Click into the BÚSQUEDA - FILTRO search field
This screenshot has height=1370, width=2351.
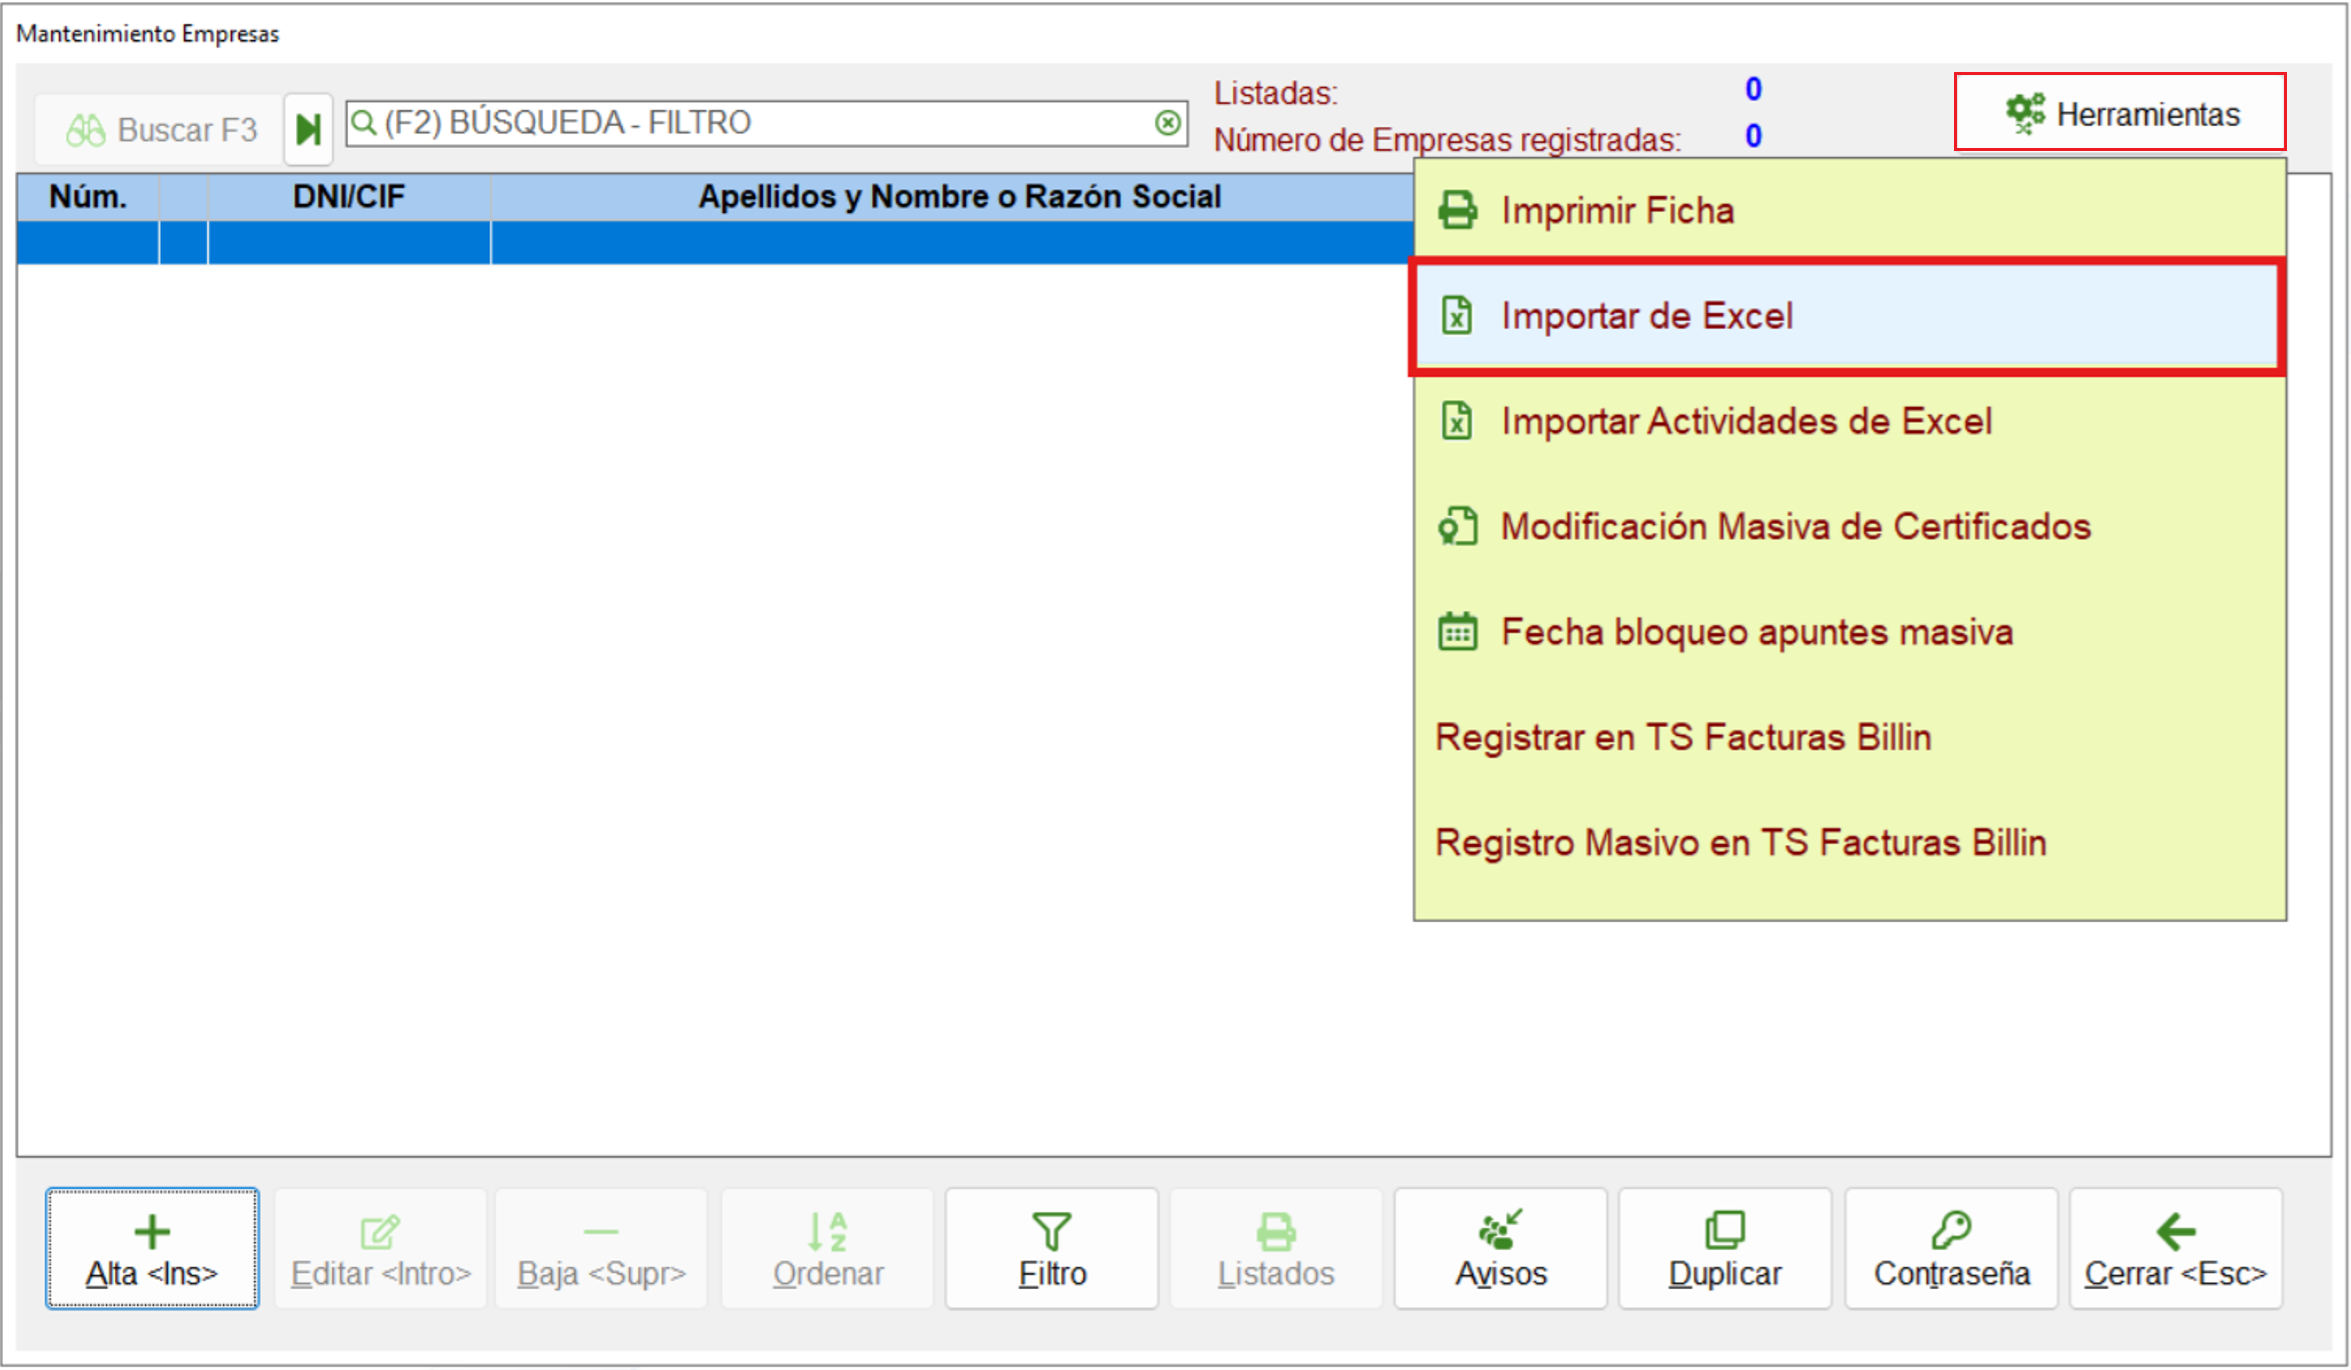pos(766,123)
